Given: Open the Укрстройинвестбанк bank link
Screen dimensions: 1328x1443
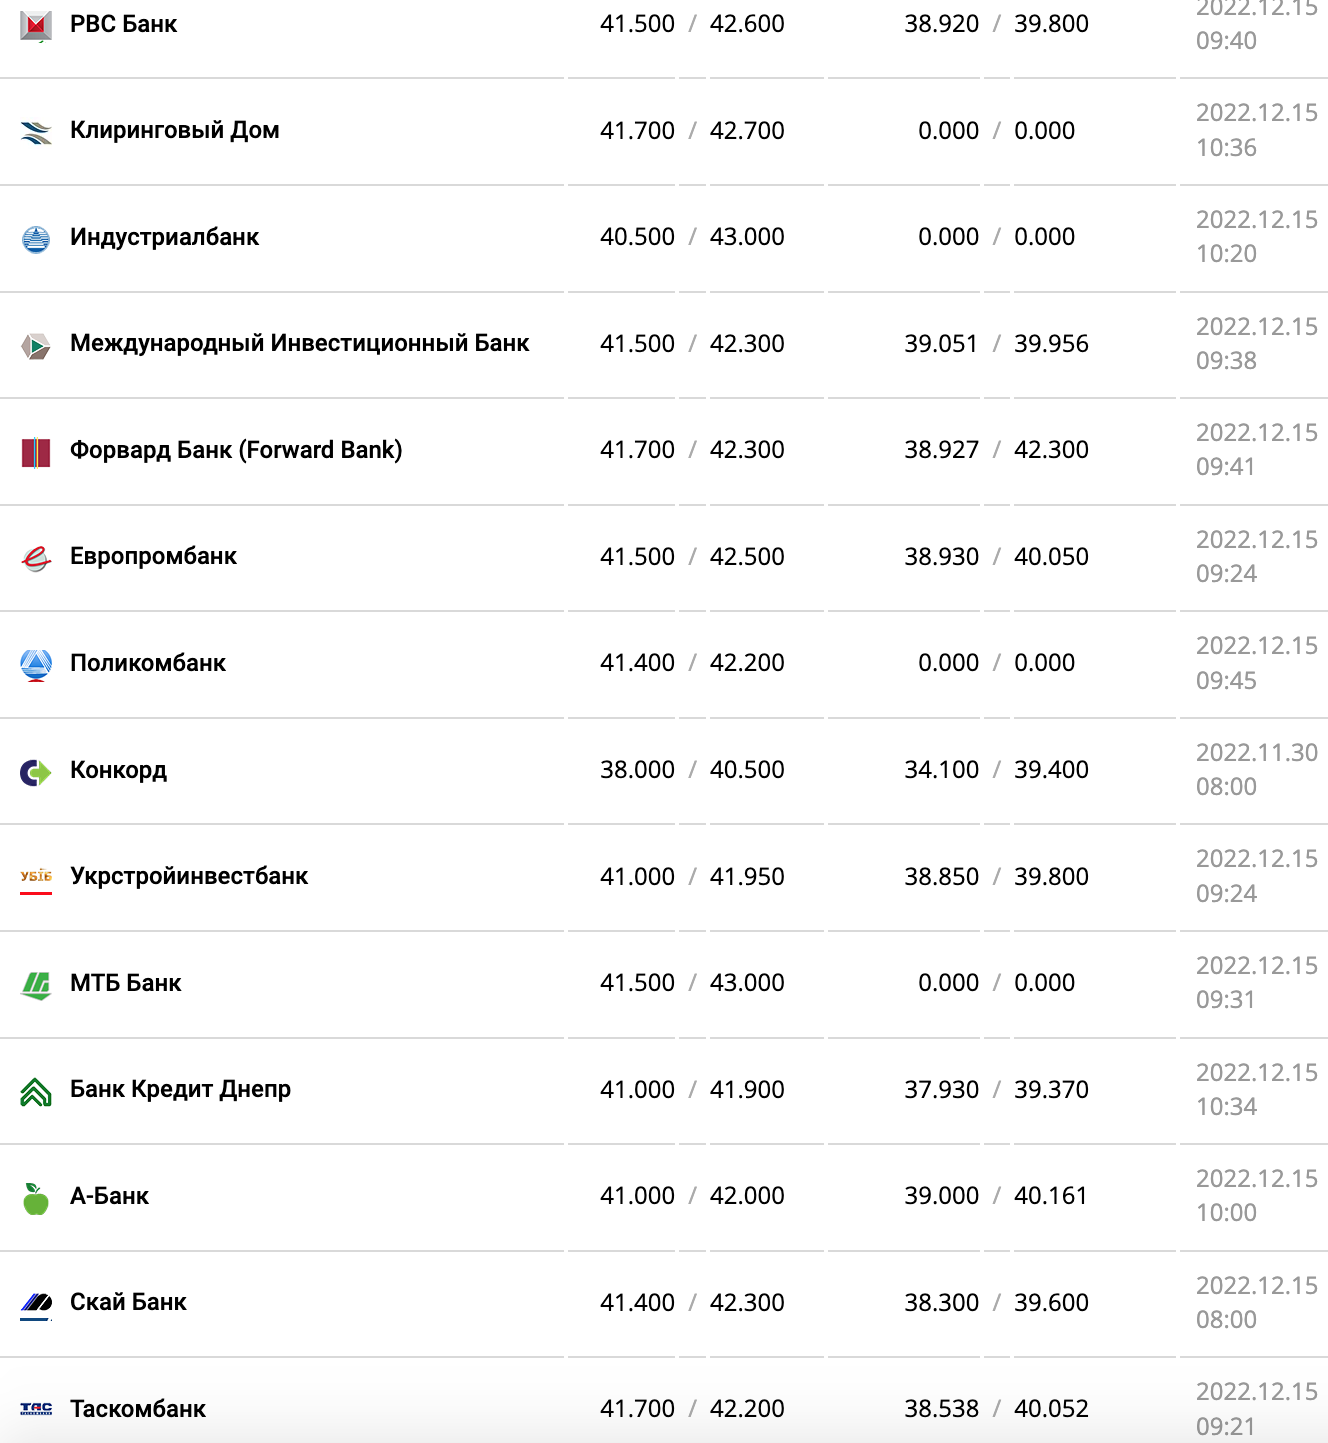Looking at the screenshot, I should coord(189,876).
